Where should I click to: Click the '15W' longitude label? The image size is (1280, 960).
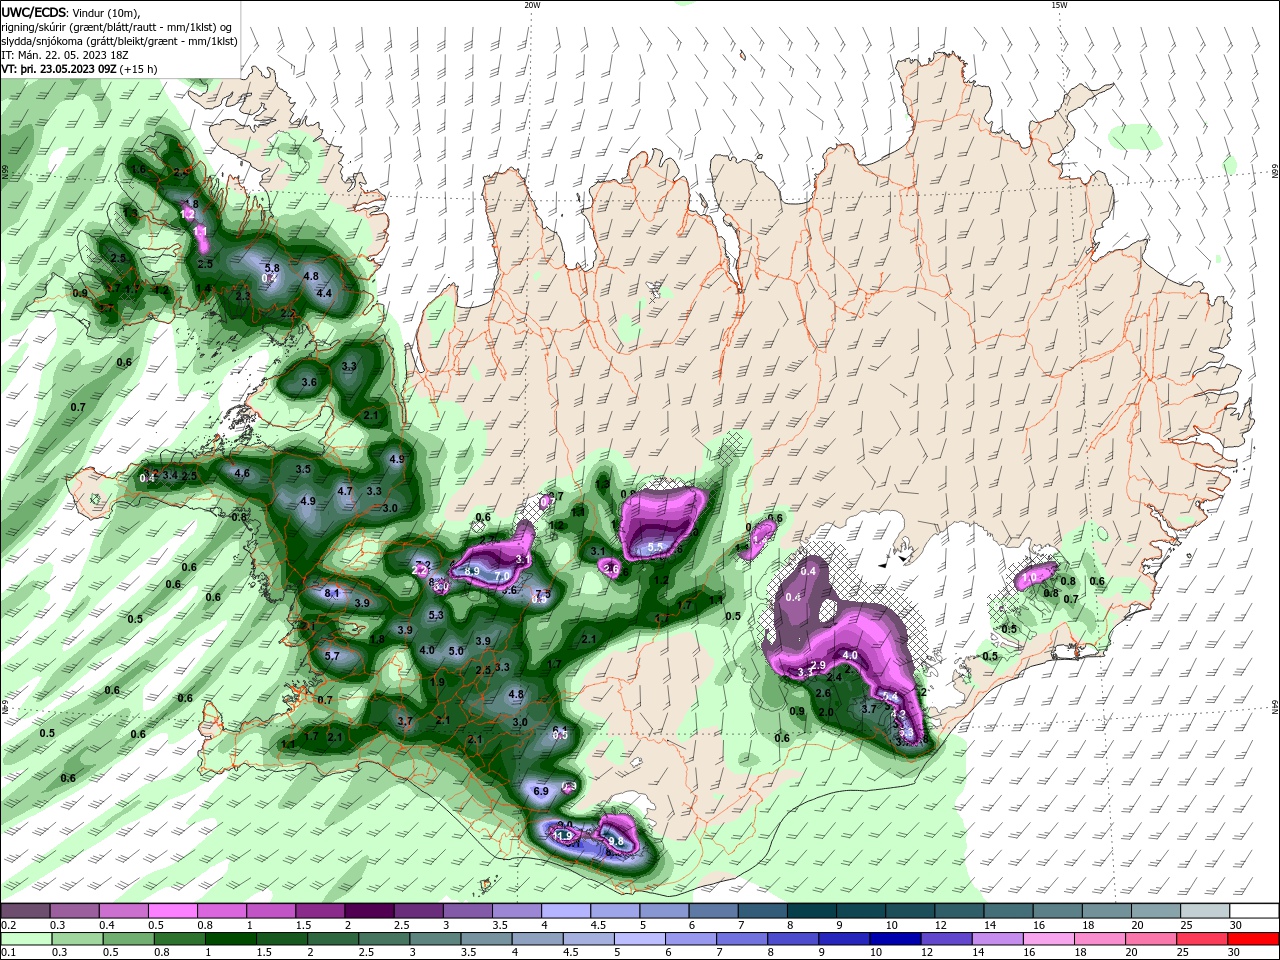[x=1059, y=5]
